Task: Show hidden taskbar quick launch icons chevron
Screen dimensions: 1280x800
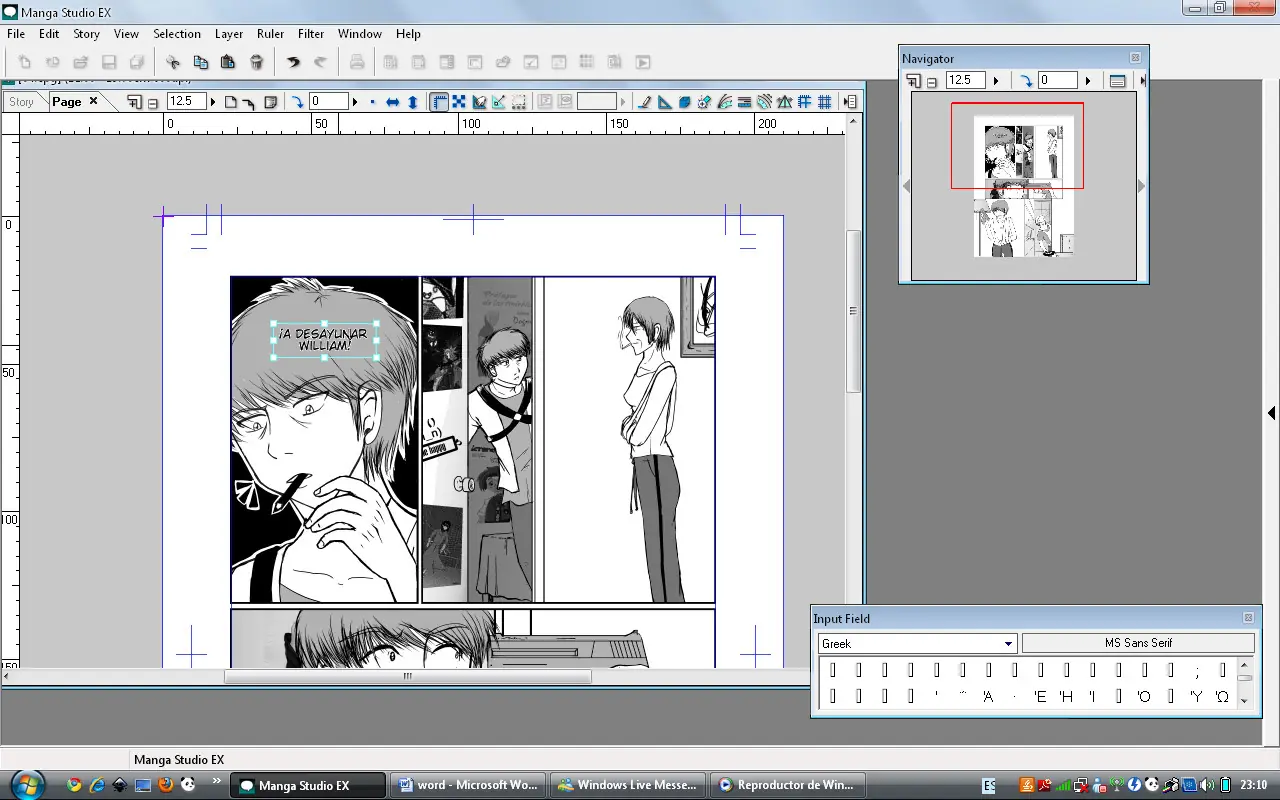Action: click(217, 781)
